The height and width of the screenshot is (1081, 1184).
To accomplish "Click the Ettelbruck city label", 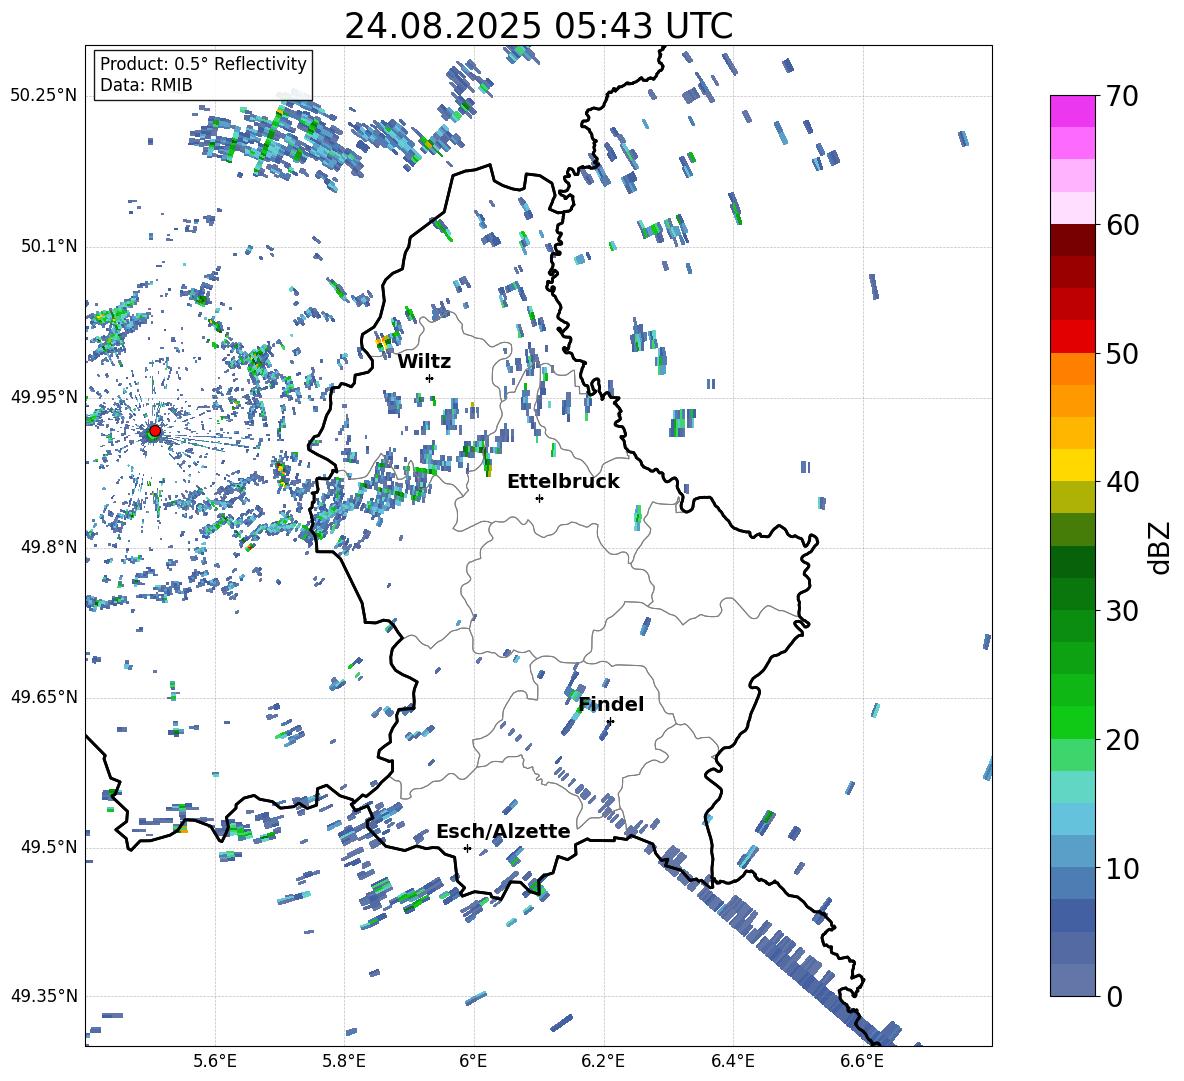I will click(x=563, y=482).
